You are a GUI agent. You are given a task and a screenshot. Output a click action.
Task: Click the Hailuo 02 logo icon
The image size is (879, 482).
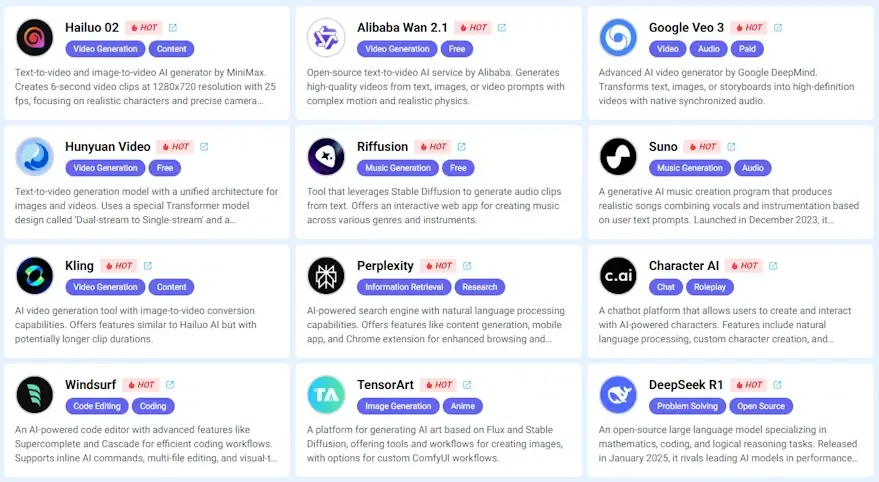click(34, 38)
